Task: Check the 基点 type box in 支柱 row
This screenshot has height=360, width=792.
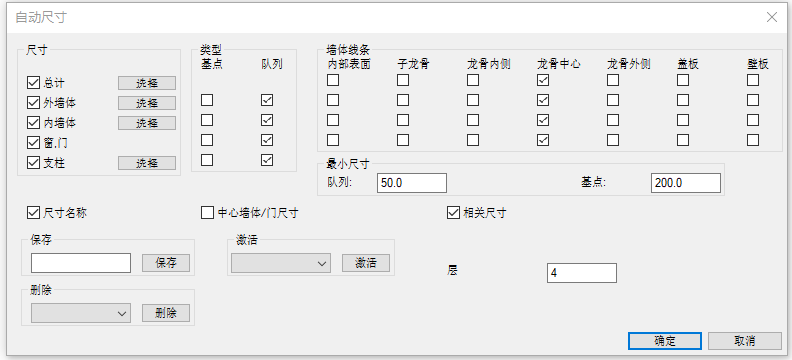Action: coord(207,160)
